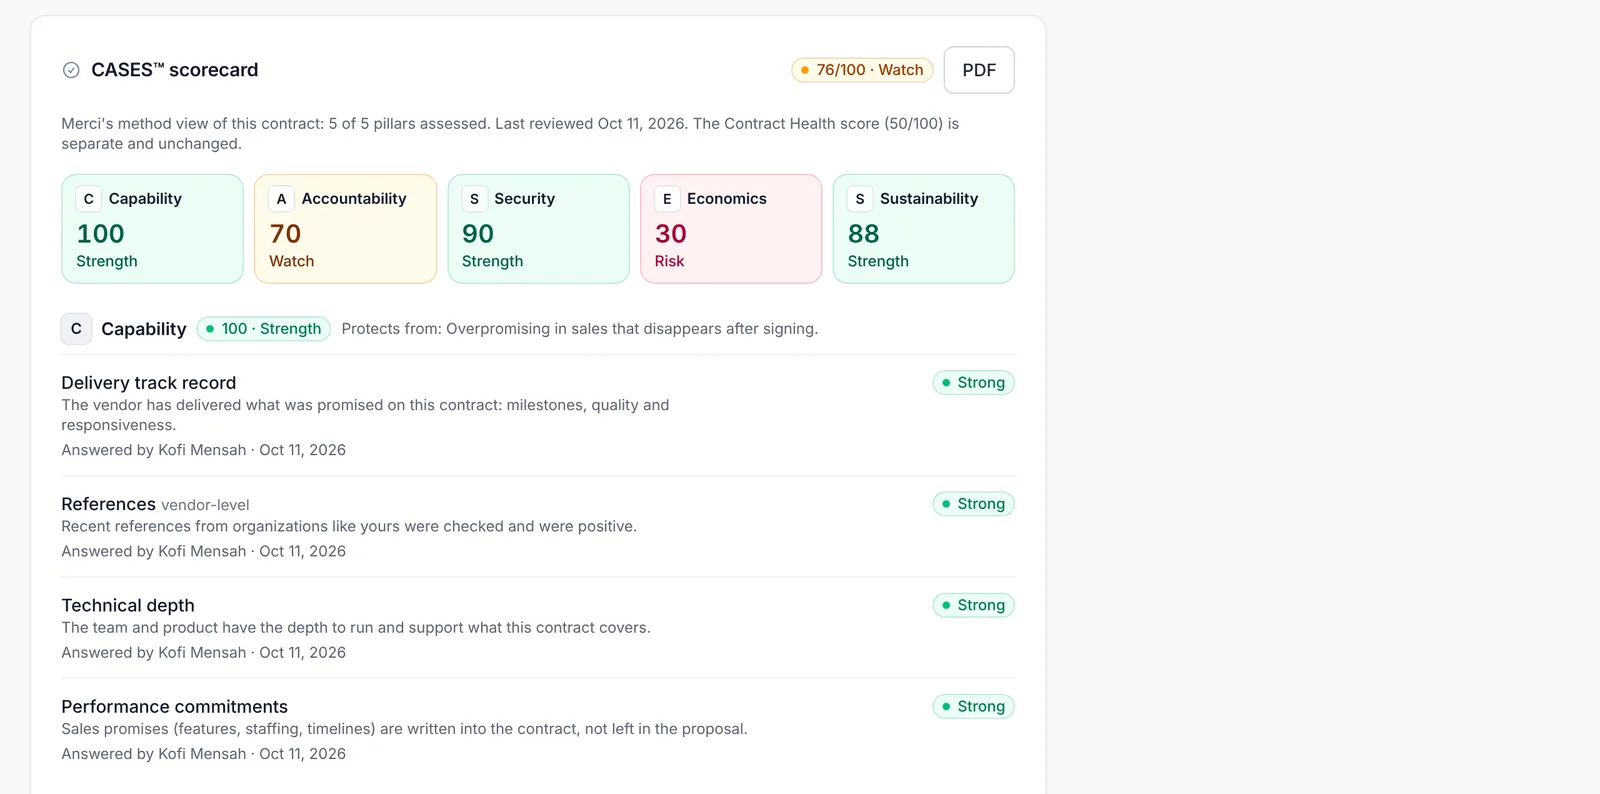Click the Strong badge for References

[x=973, y=504]
